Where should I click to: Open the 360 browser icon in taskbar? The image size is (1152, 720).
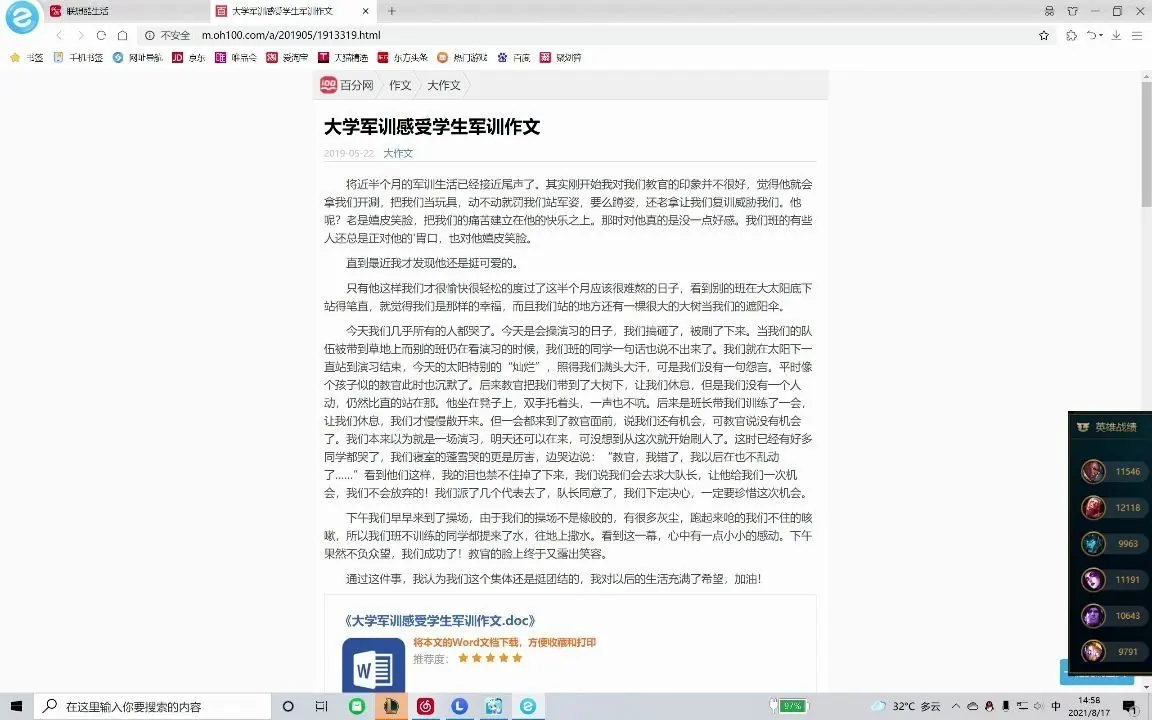[528, 706]
